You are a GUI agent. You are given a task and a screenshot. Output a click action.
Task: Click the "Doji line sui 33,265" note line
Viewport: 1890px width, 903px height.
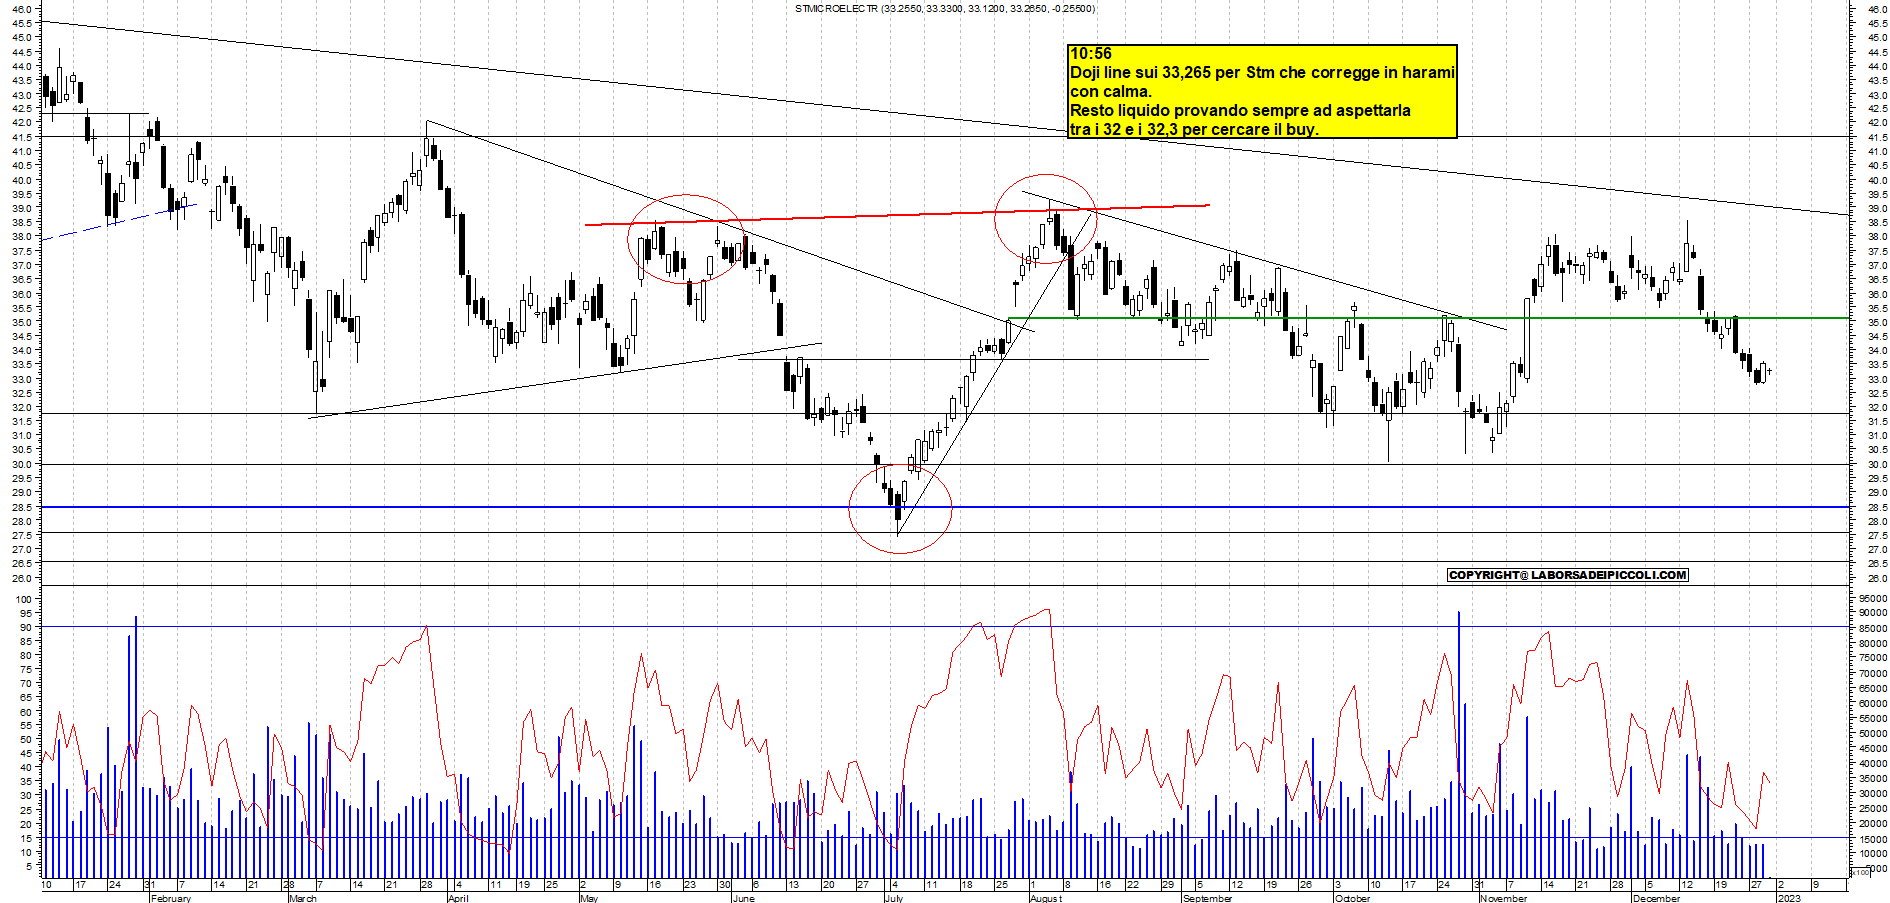point(1262,72)
